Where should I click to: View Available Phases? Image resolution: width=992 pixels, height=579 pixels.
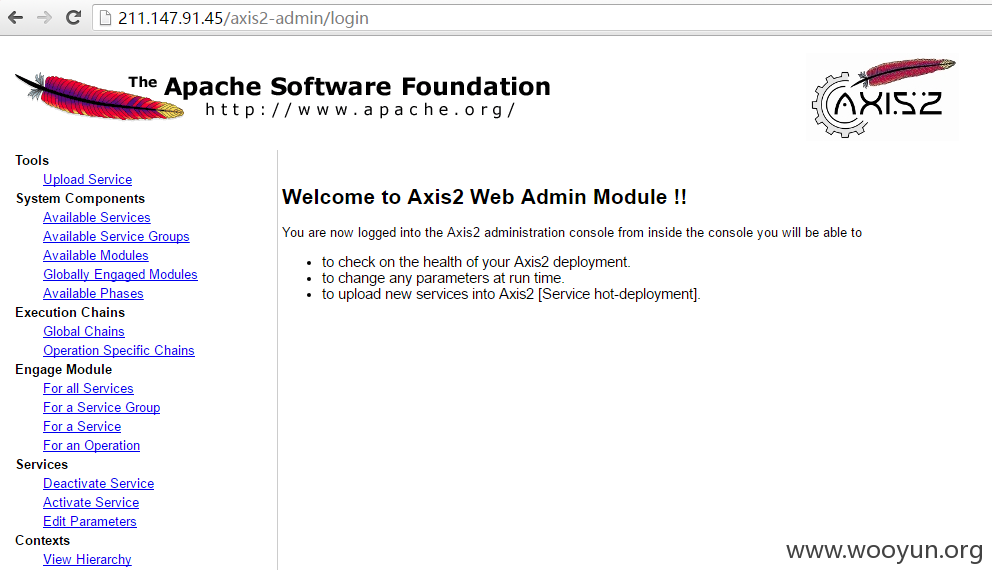tap(93, 294)
